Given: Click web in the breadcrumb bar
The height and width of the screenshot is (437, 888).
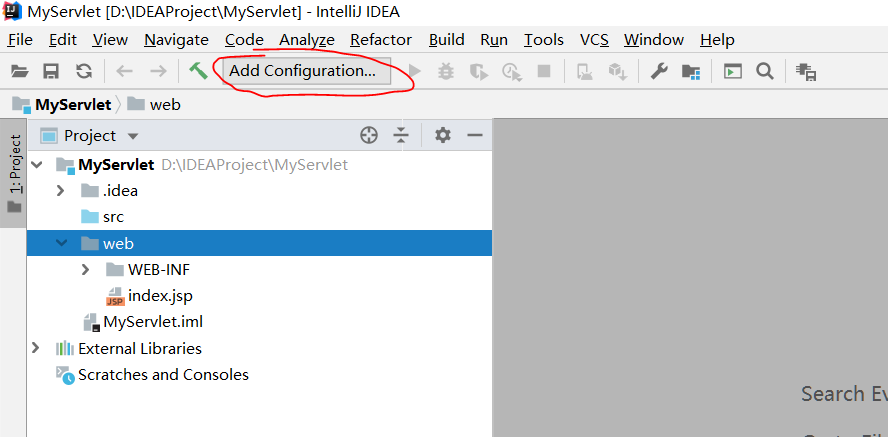Looking at the screenshot, I should [x=165, y=105].
